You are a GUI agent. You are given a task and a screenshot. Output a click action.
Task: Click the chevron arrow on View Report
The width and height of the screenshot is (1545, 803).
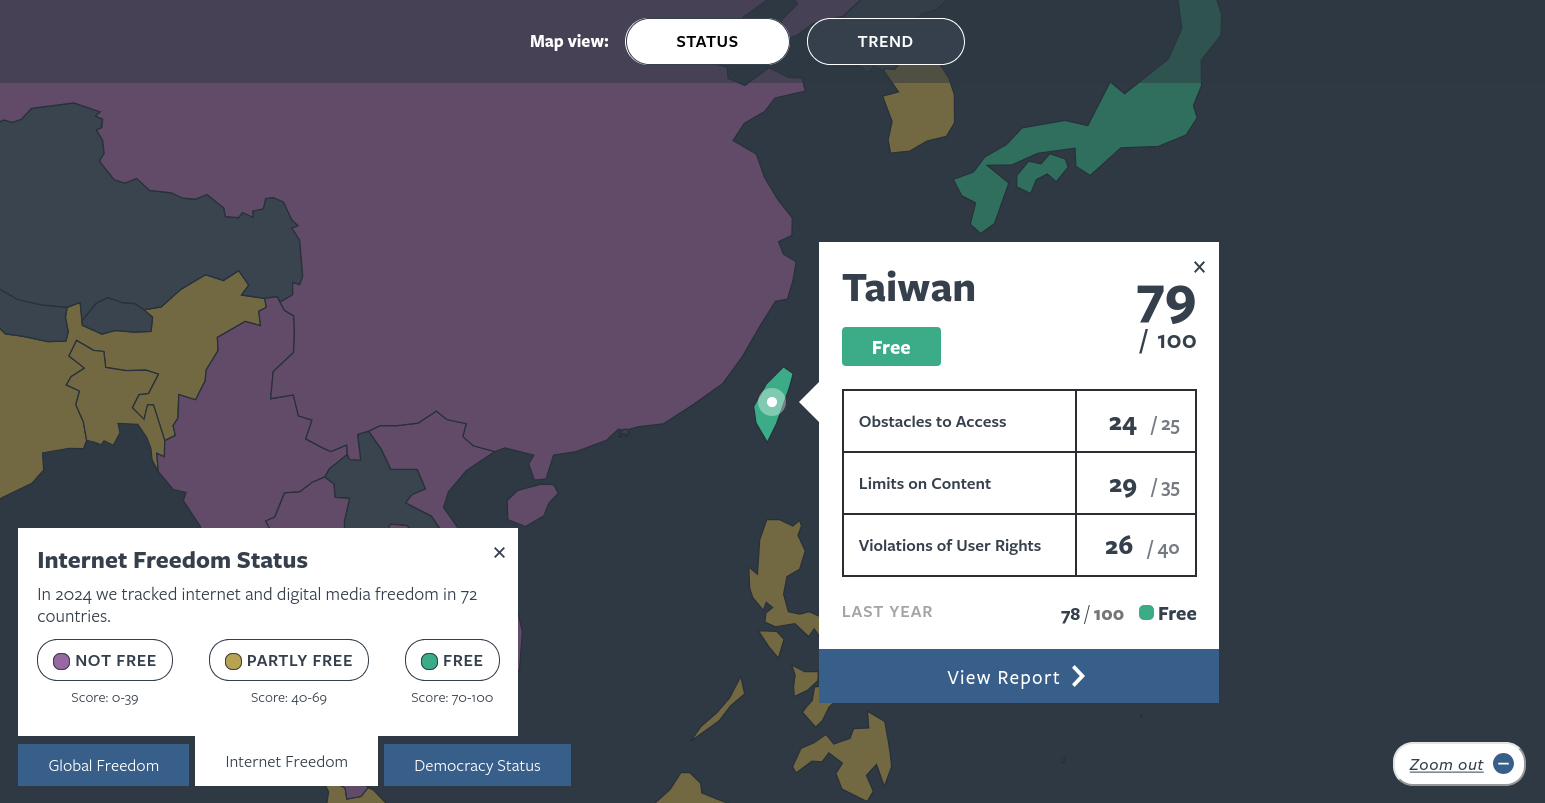click(1078, 677)
